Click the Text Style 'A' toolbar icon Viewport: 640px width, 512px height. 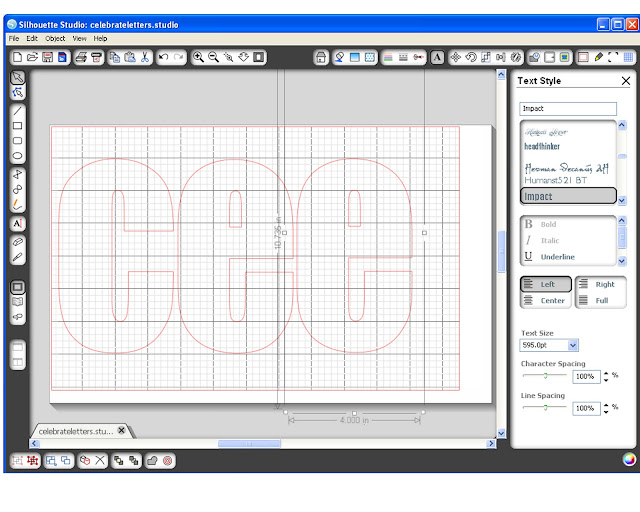(437, 58)
